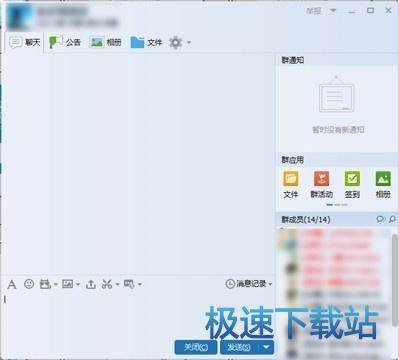
Task: Click the member list scrollbar
Action: (x=395, y=280)
